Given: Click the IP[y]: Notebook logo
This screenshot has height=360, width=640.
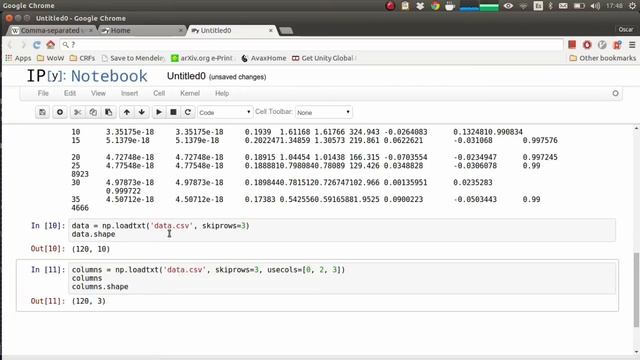Looking at the screenshot, I should point(87,76).
